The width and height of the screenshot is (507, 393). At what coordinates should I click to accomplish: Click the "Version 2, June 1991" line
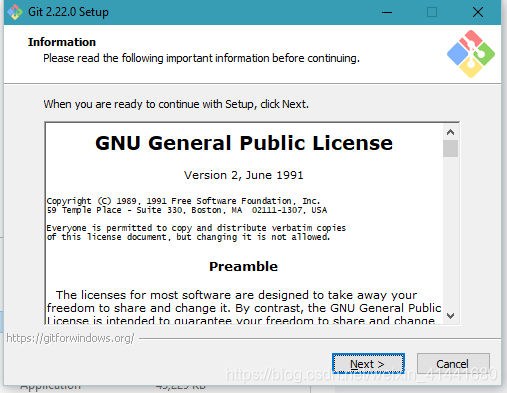coord(244,175)
